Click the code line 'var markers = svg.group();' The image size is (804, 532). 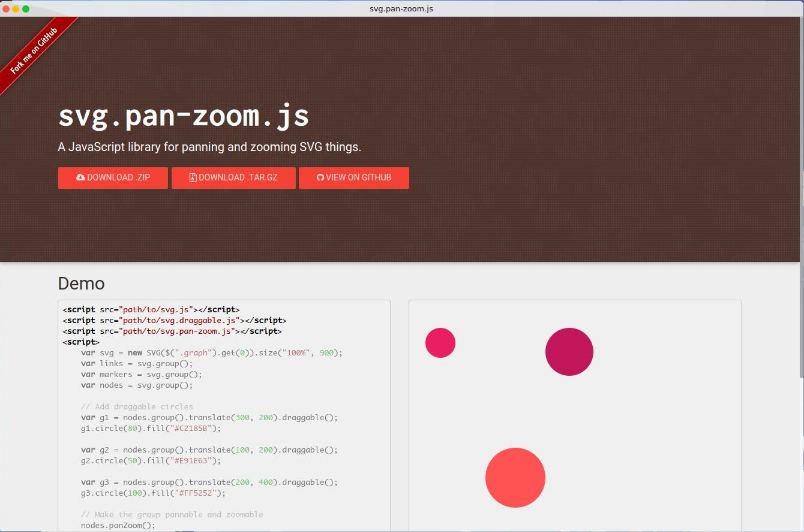[142, 374]
